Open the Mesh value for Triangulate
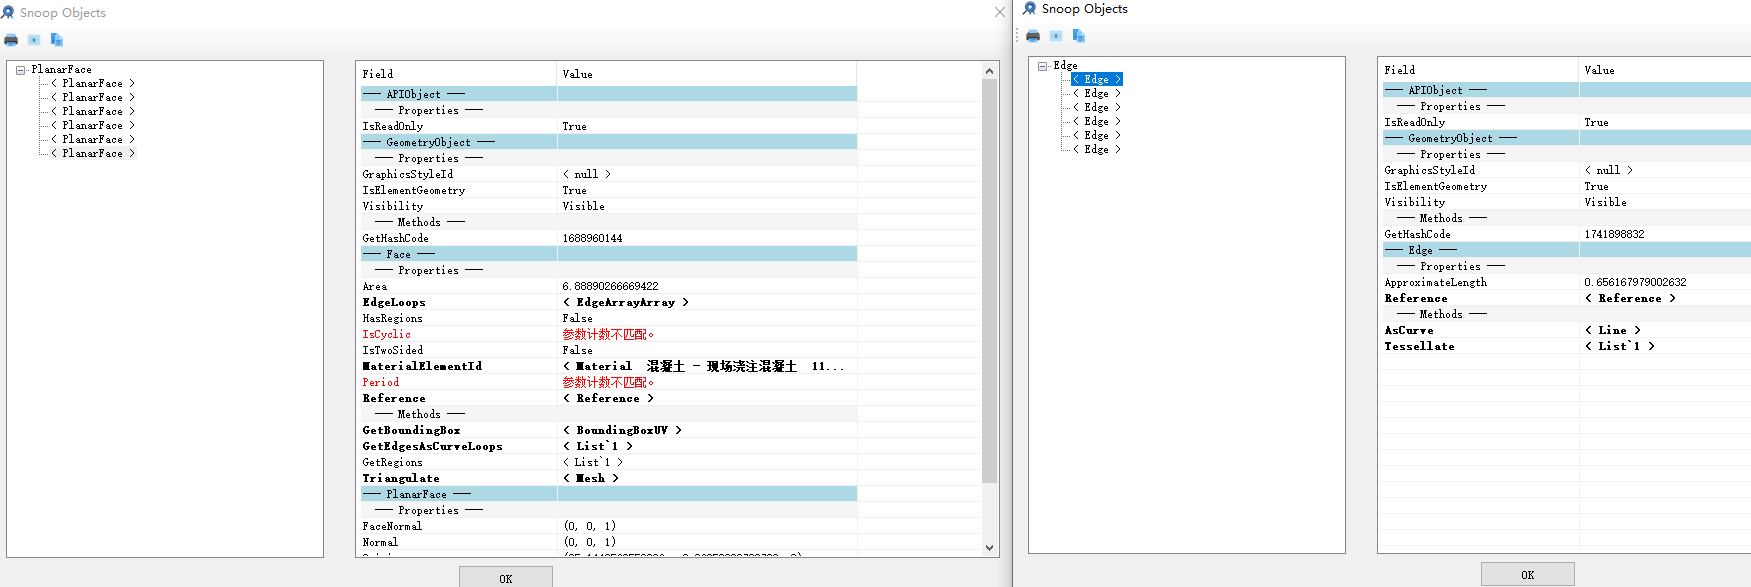 591,478
